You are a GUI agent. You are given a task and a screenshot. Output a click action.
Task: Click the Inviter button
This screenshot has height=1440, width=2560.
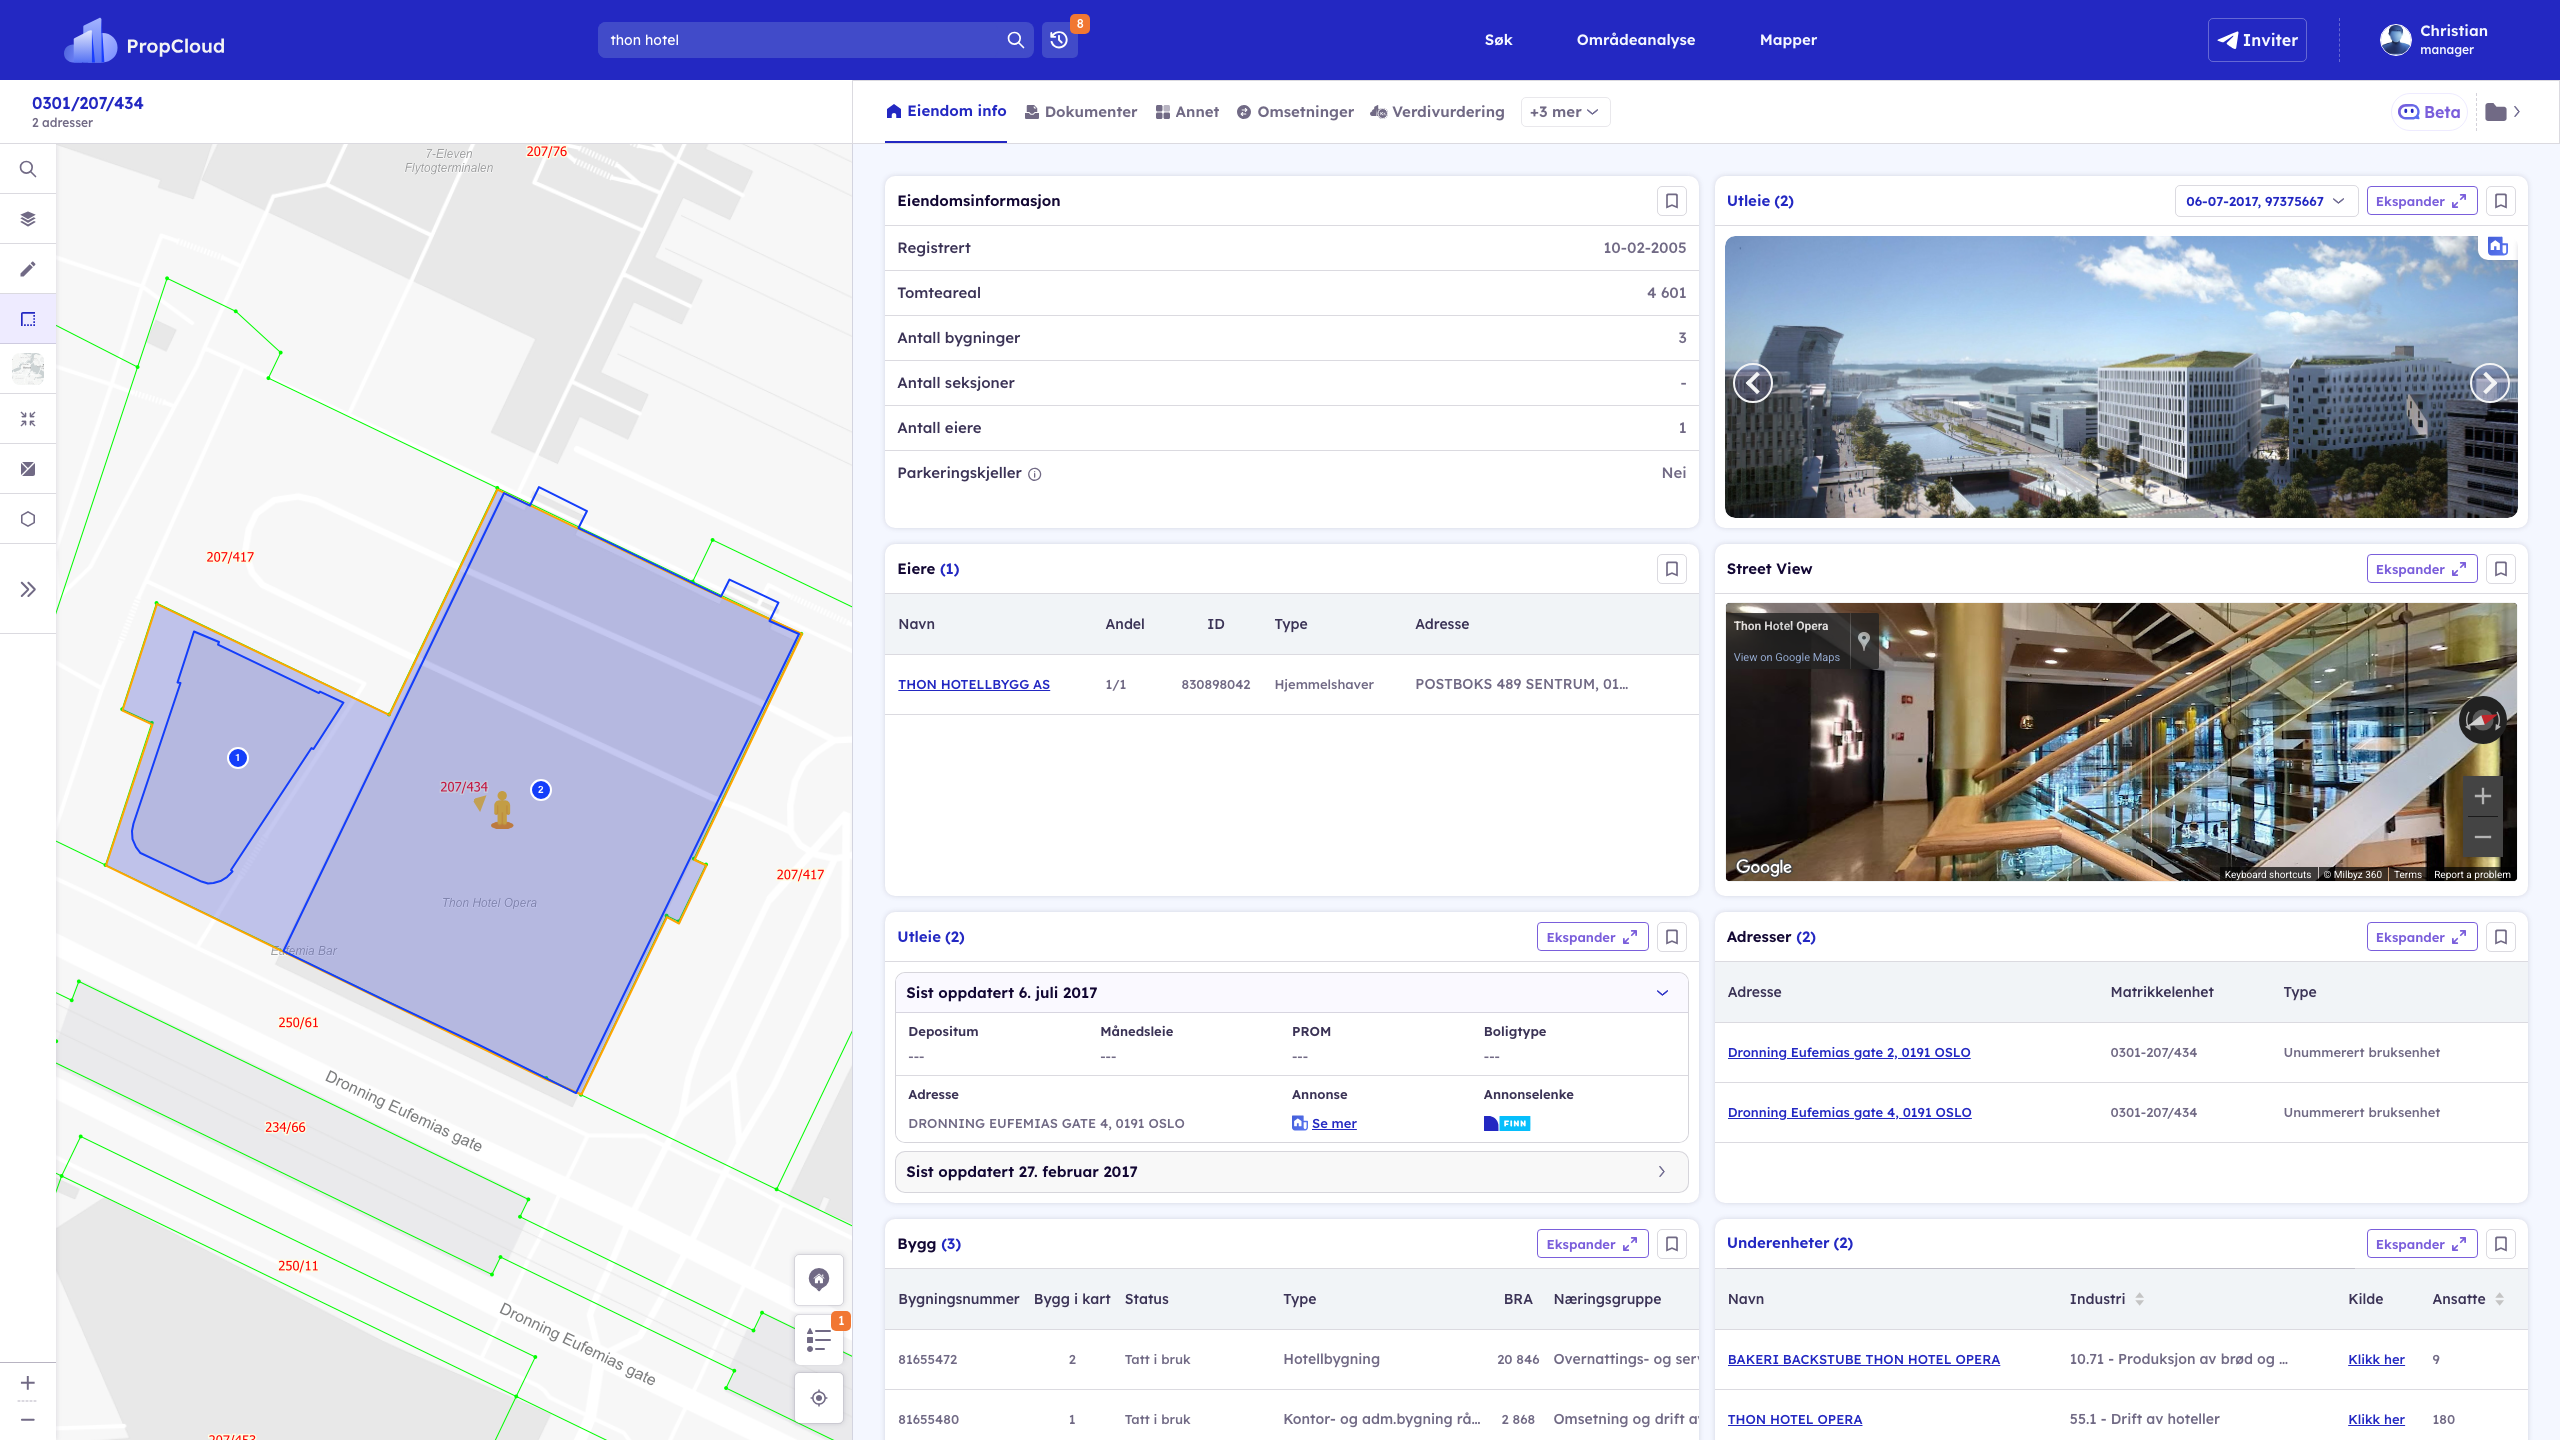click(2257, 40)
